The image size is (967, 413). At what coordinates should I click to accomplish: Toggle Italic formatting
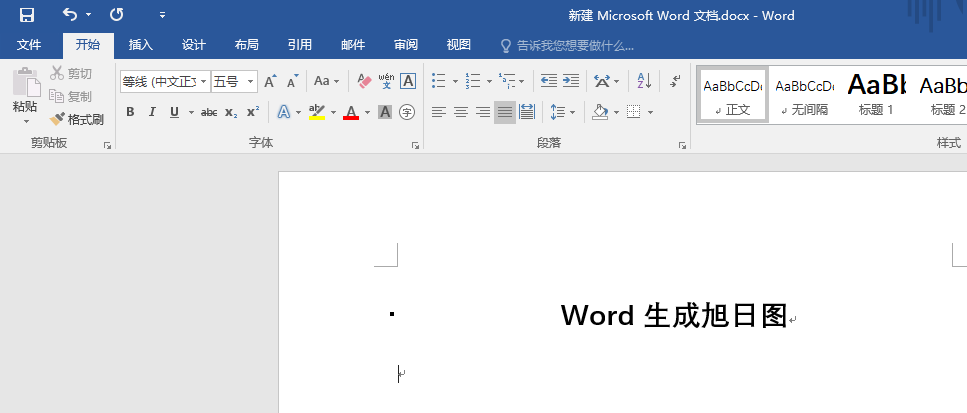152,112
